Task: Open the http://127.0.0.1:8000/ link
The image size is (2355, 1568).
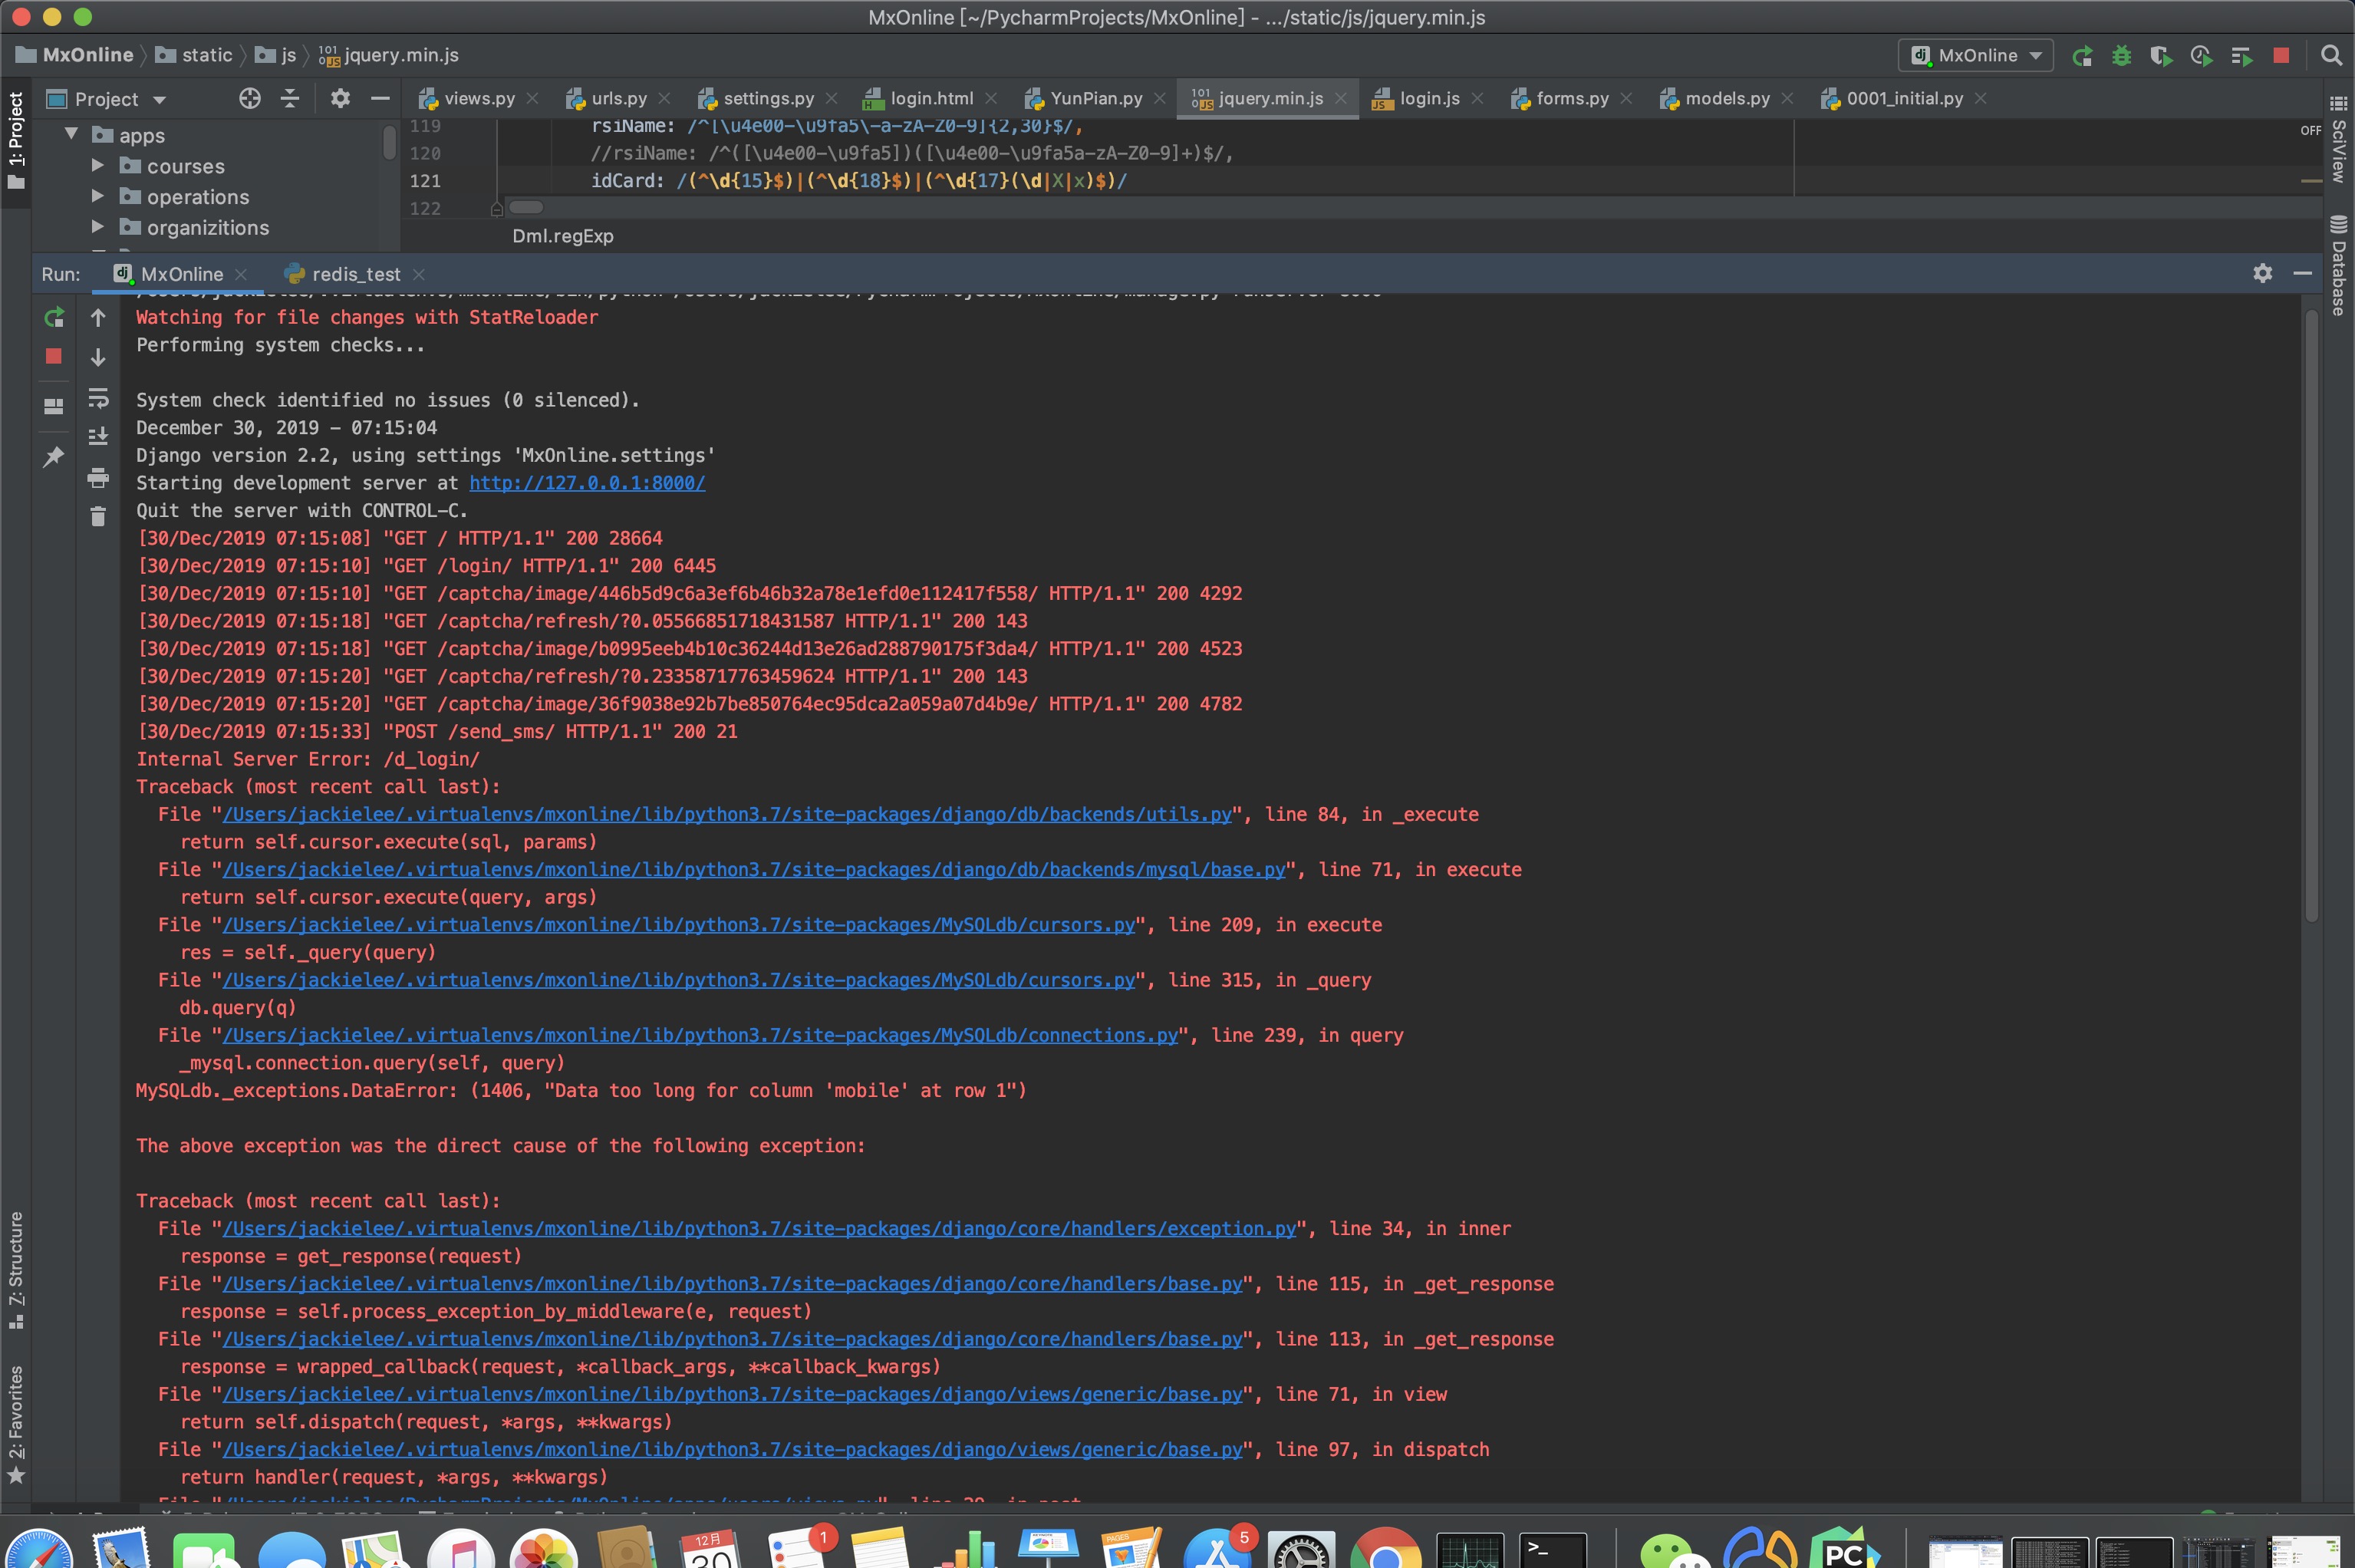Action: click(x=587, y=483)
